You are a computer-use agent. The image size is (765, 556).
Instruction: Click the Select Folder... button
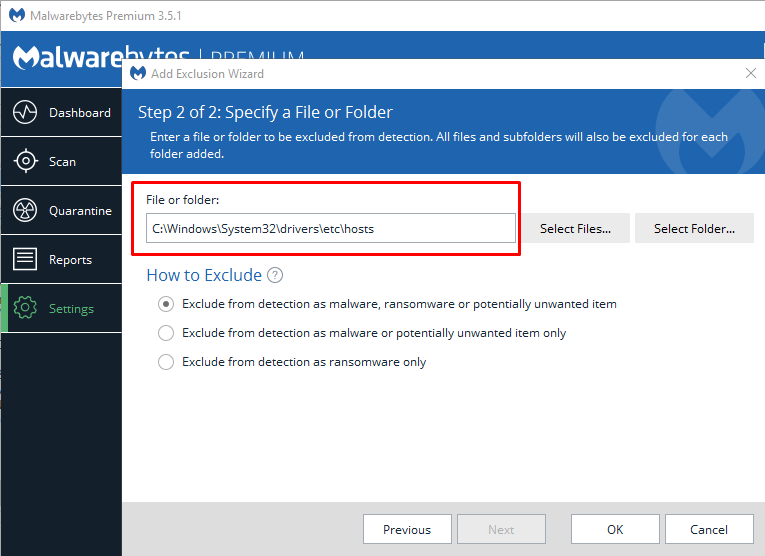(694, 228)
